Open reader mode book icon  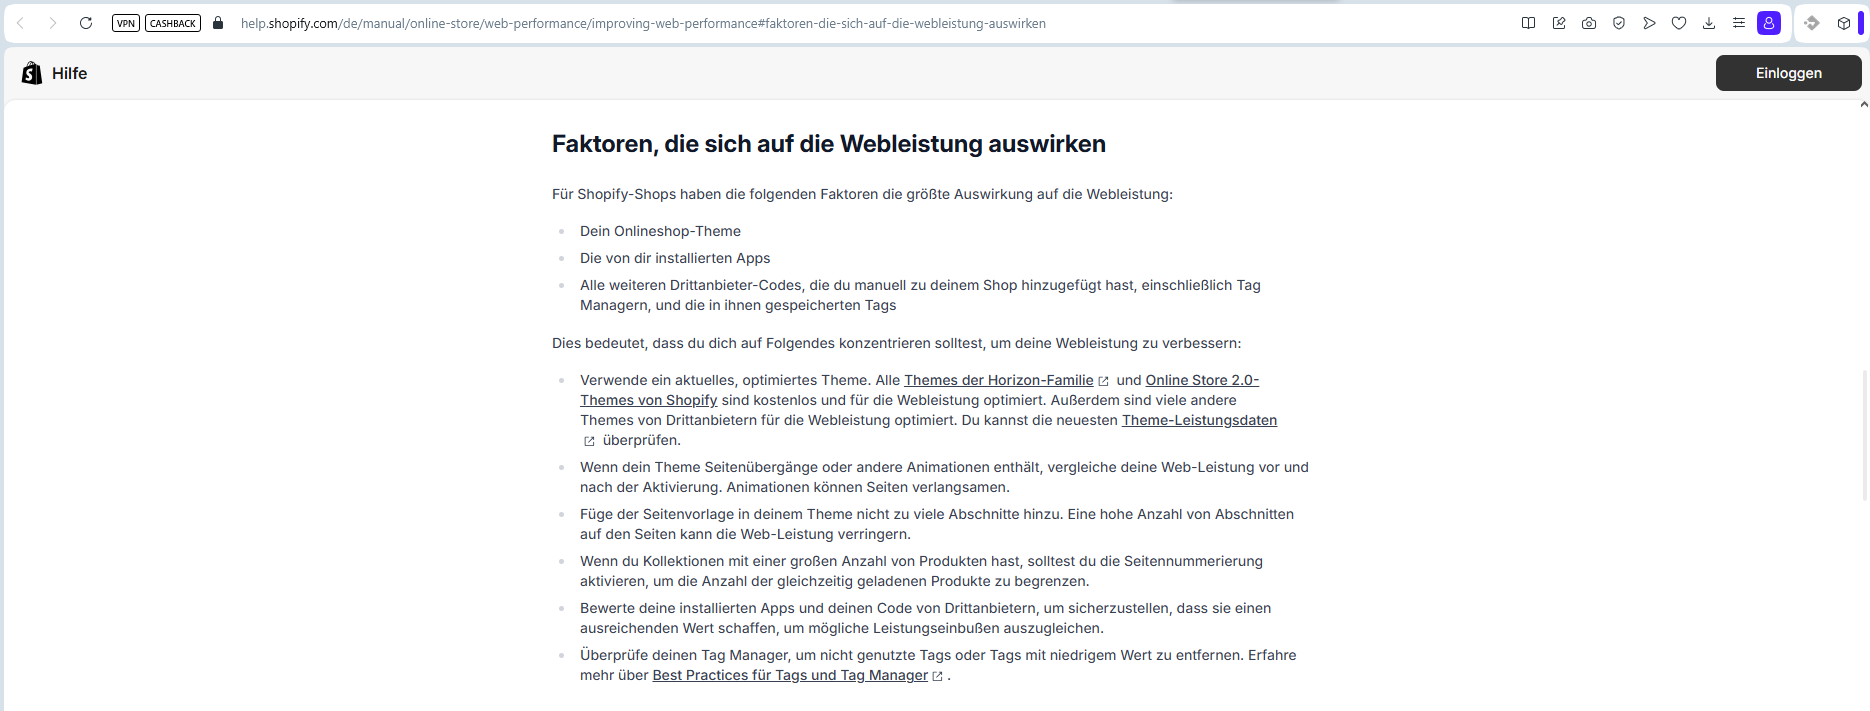pos(1528,23)
